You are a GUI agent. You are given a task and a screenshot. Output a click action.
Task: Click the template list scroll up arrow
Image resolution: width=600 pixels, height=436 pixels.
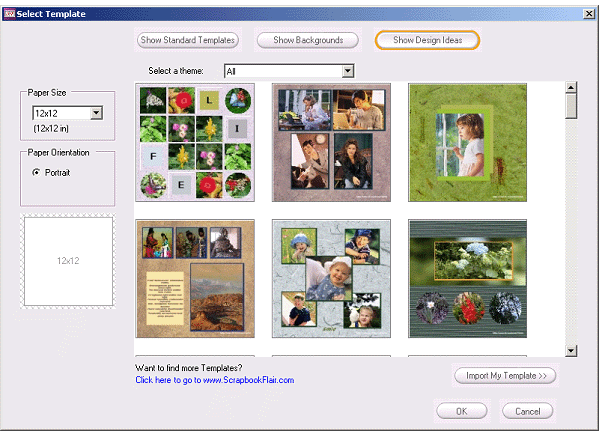tap(571, 87)
